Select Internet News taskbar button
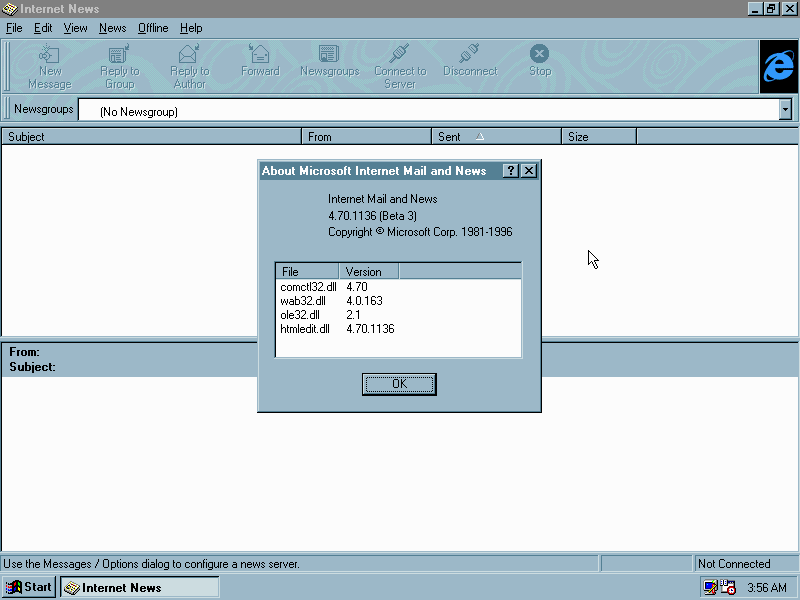800x600 pixels. [140, 587]
